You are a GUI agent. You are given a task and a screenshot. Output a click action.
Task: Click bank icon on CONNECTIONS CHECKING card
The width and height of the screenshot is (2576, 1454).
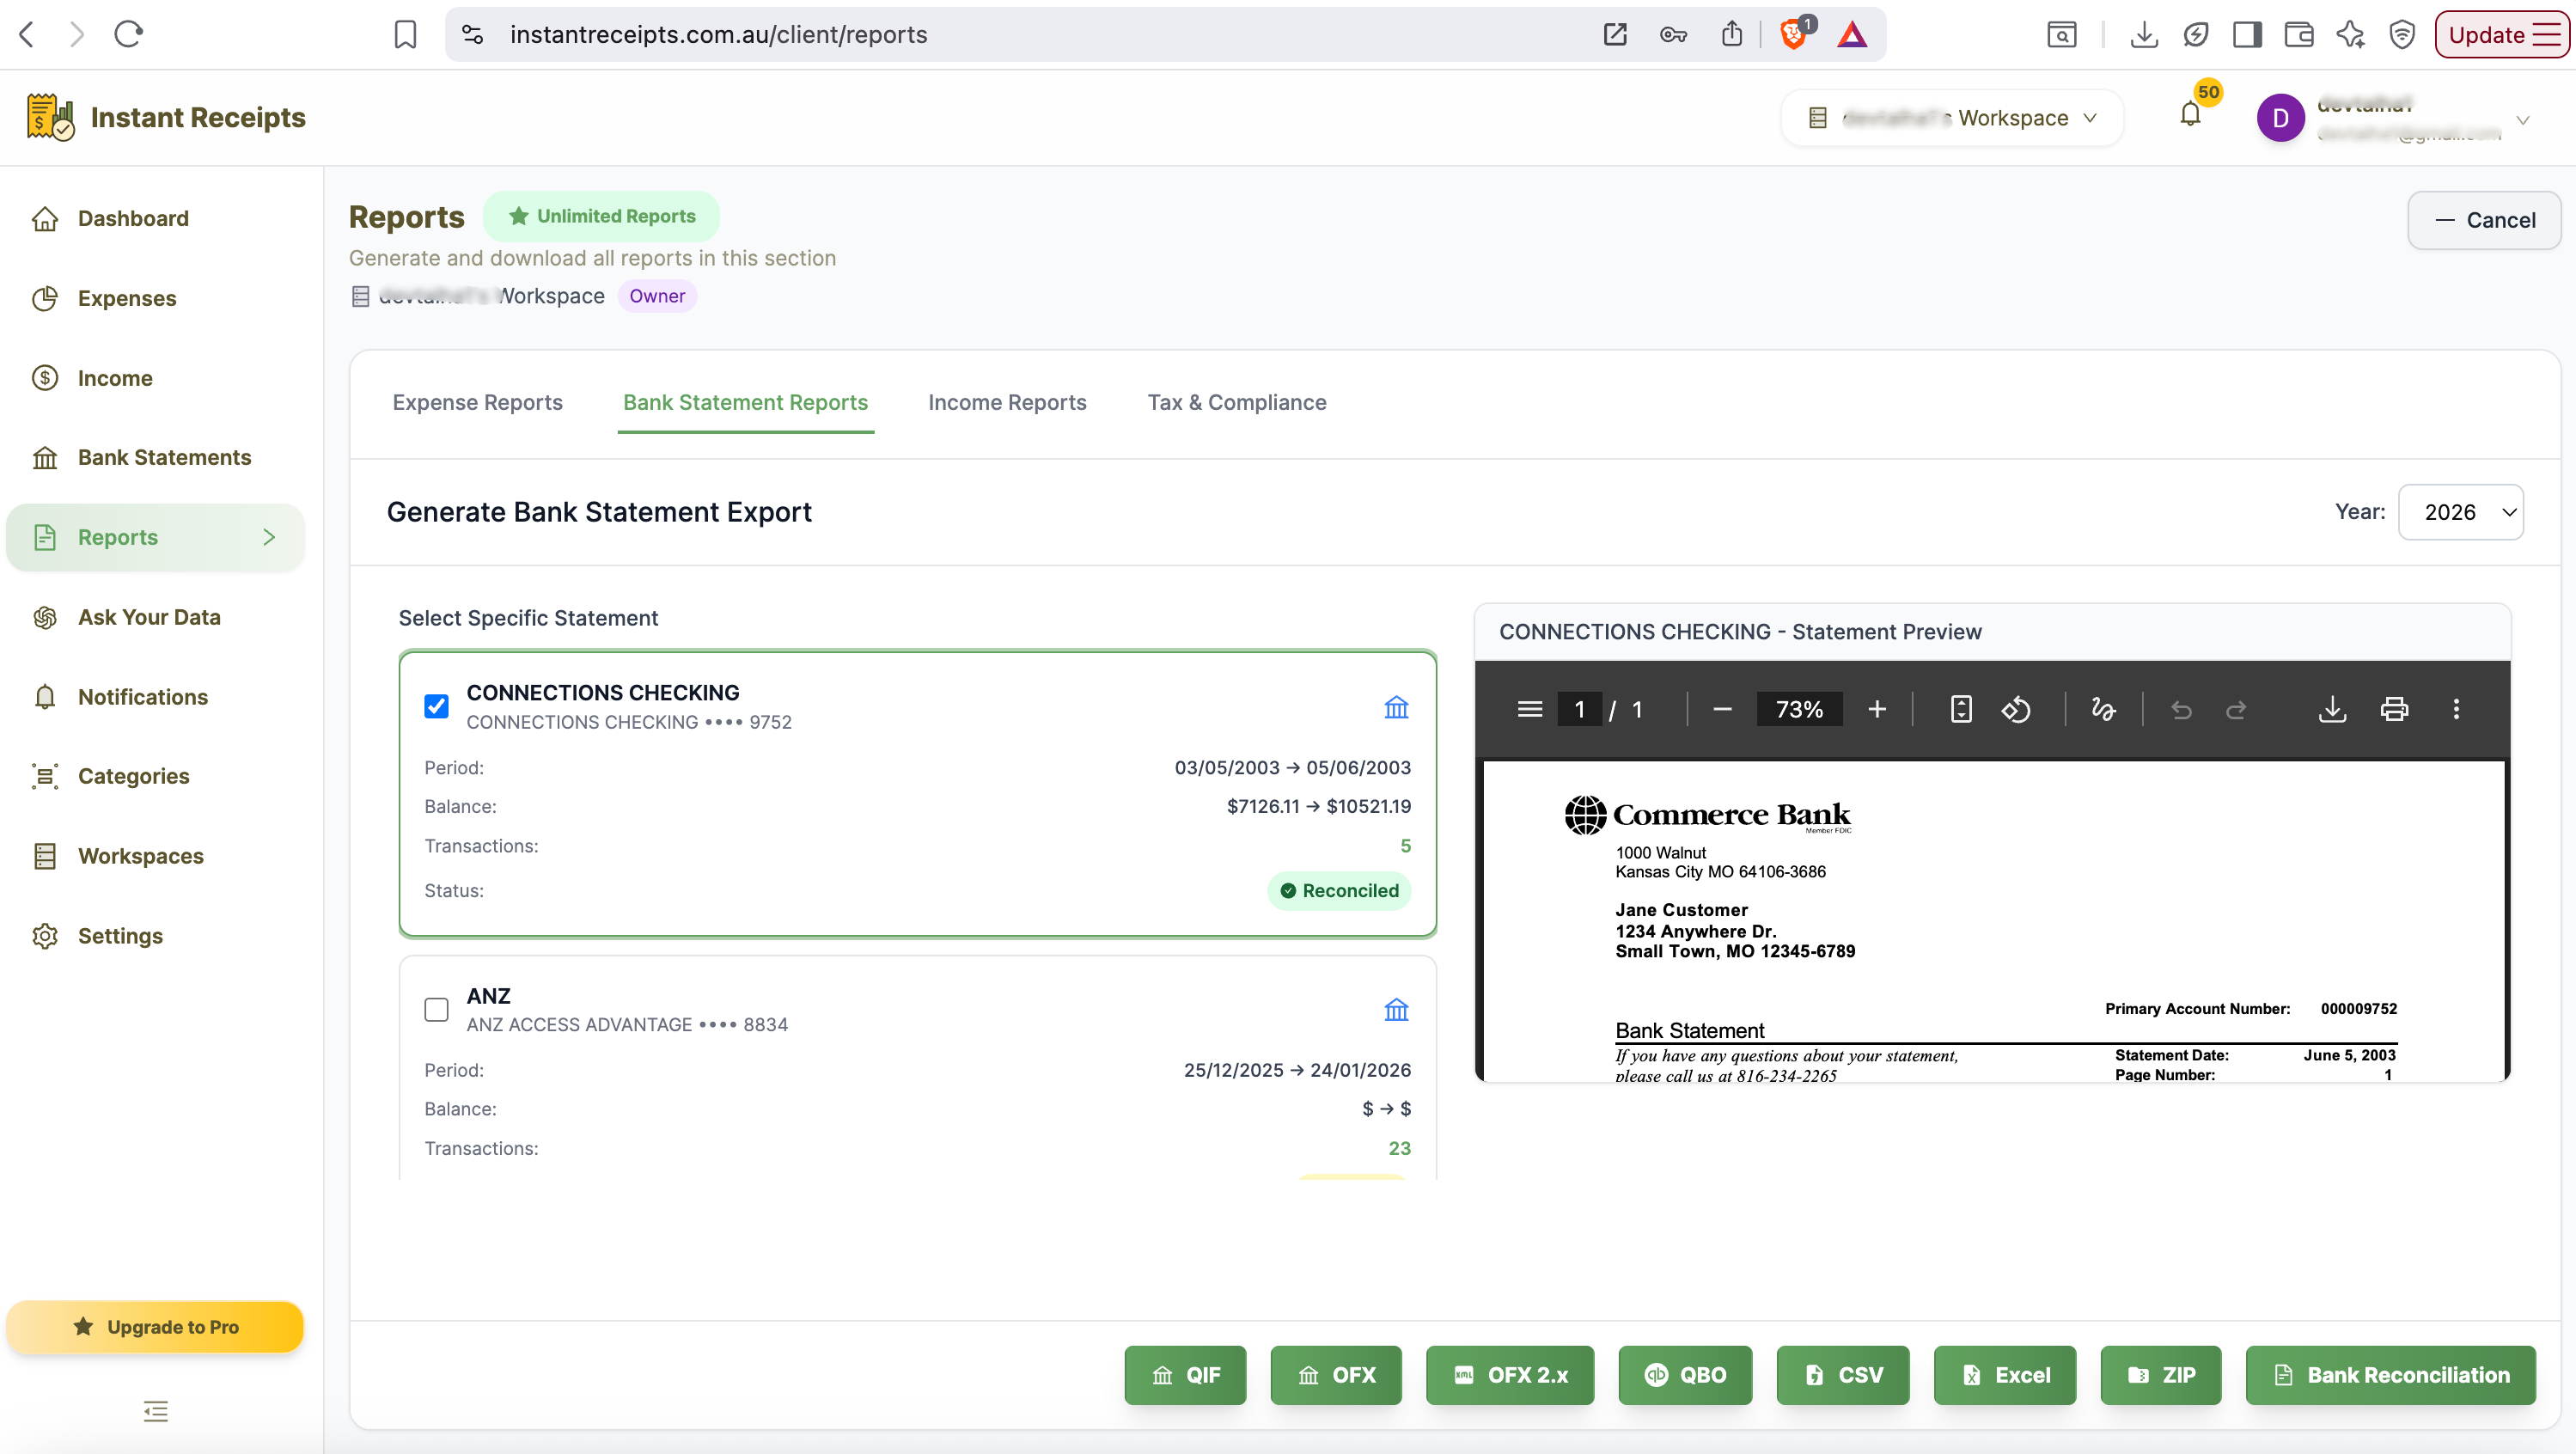point(1396,707)
